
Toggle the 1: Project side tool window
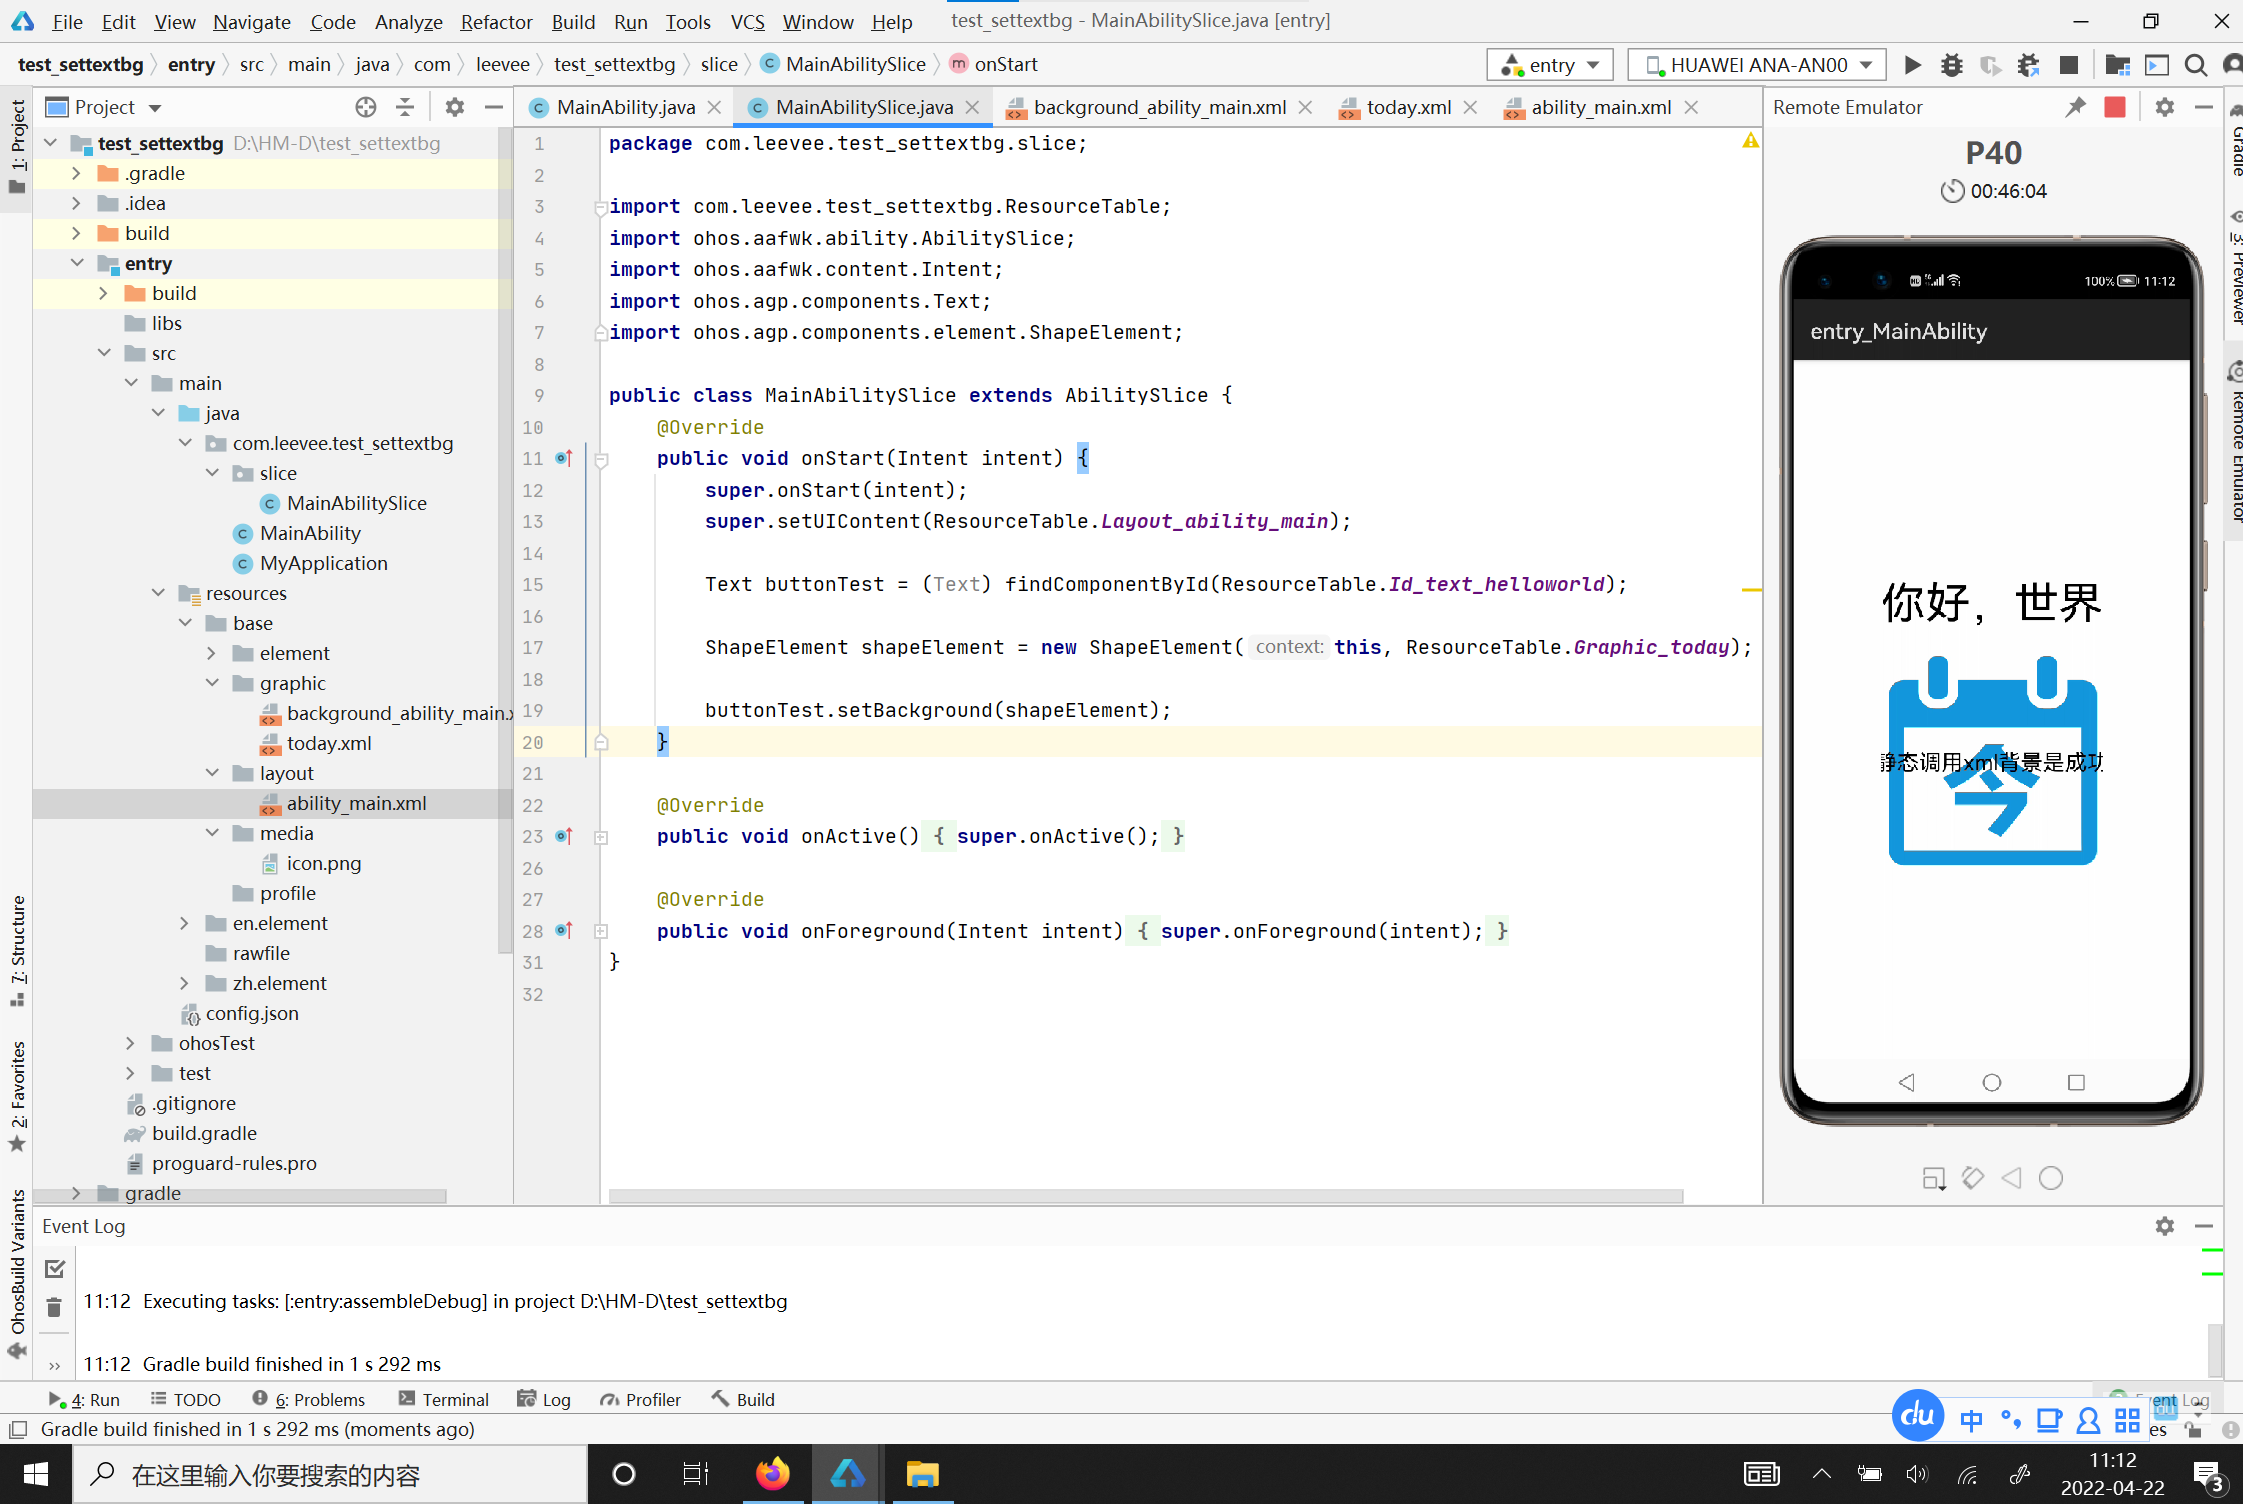click(x=17, y=146)
